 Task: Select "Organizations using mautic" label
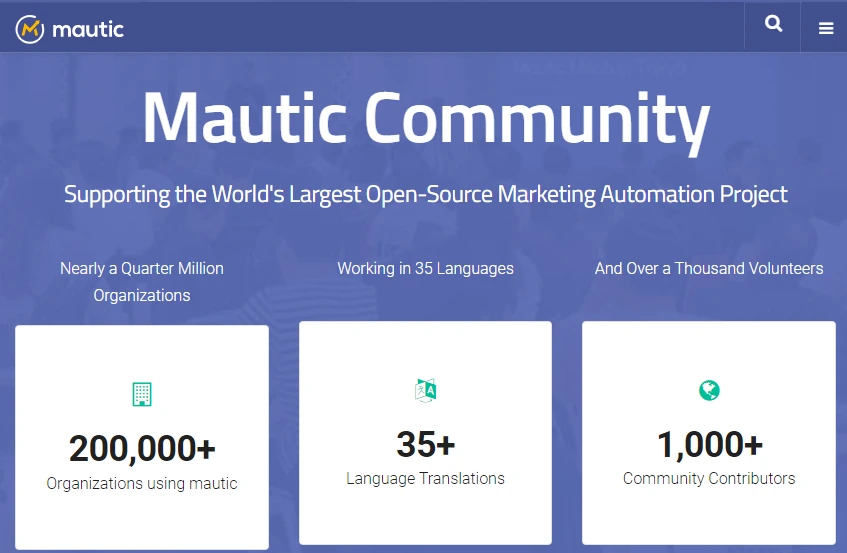click(x=142, y=483)
